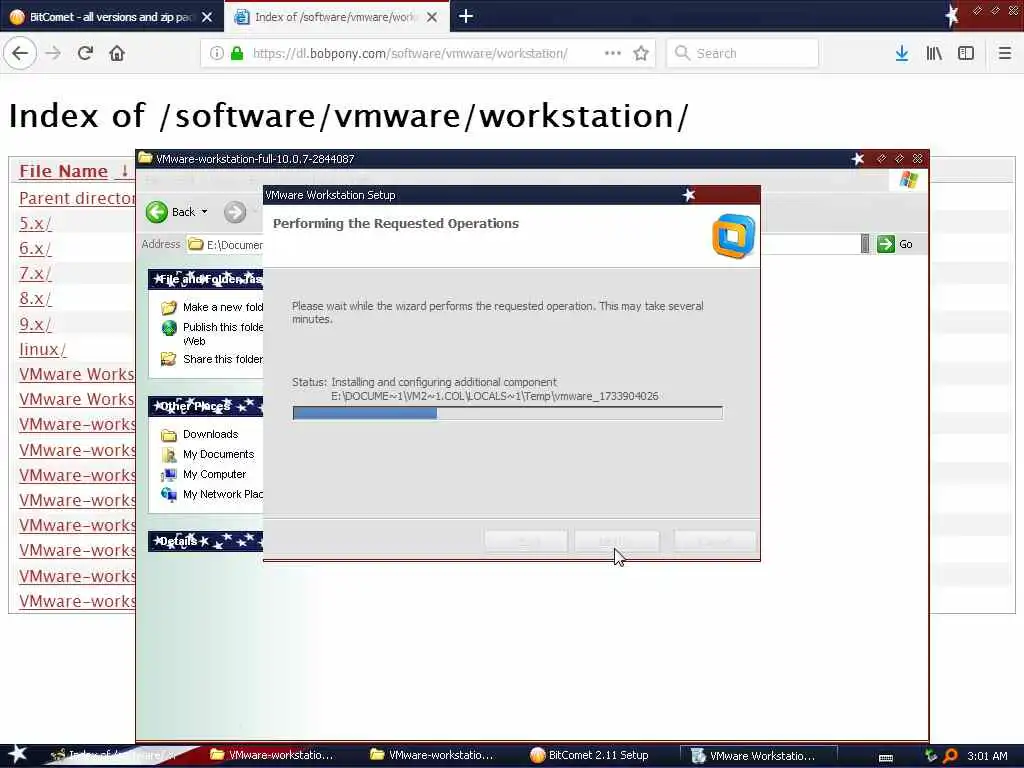Toggle Firefox sidebar icon

coord(966,53)
